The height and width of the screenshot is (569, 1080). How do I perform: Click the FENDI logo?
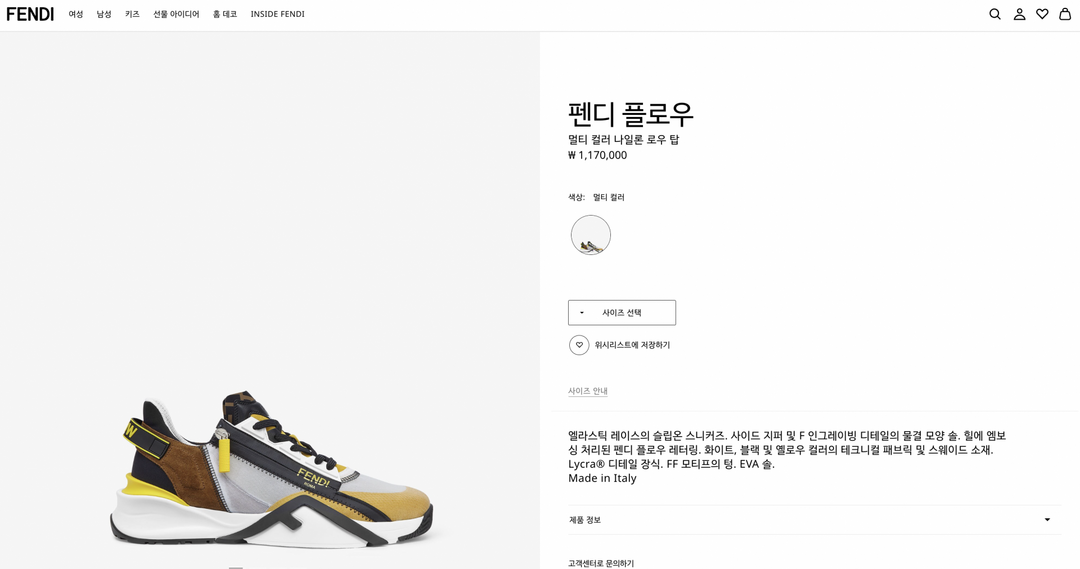pyautogui.click(x=30, y=14)
